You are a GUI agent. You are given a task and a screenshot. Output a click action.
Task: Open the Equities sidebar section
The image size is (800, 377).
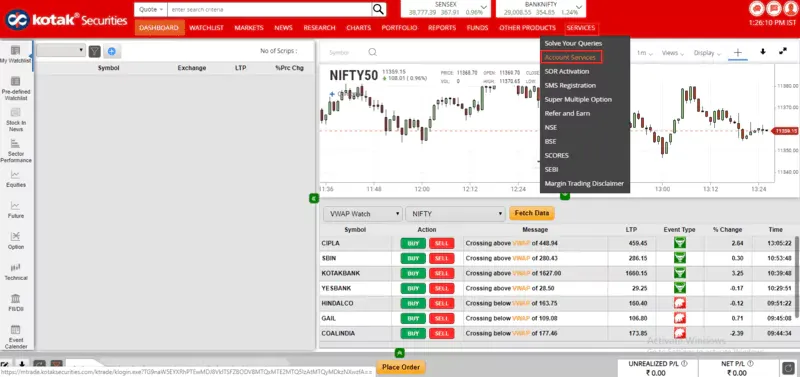click(x=15, y=179)
